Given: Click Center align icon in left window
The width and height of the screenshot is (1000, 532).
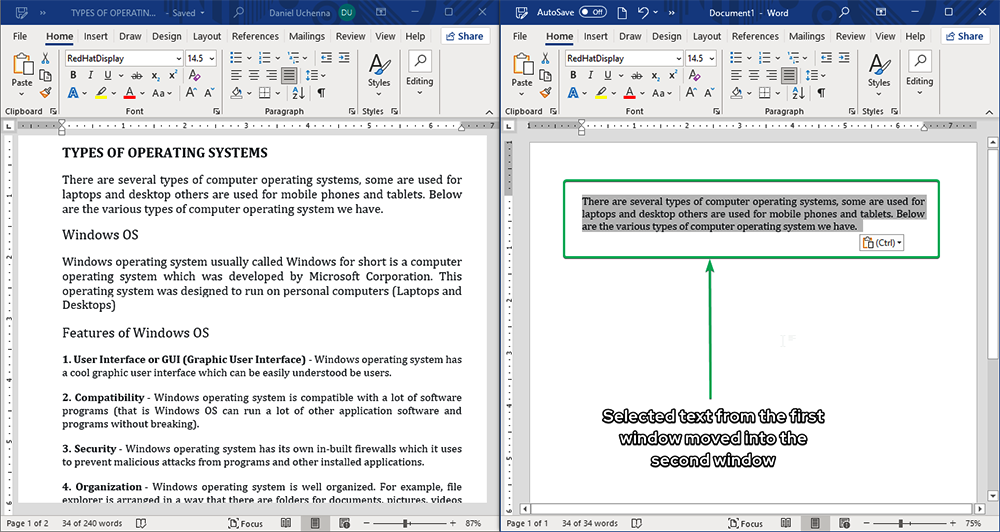Looking at the screenshot, I should click(x=254, y=76).
